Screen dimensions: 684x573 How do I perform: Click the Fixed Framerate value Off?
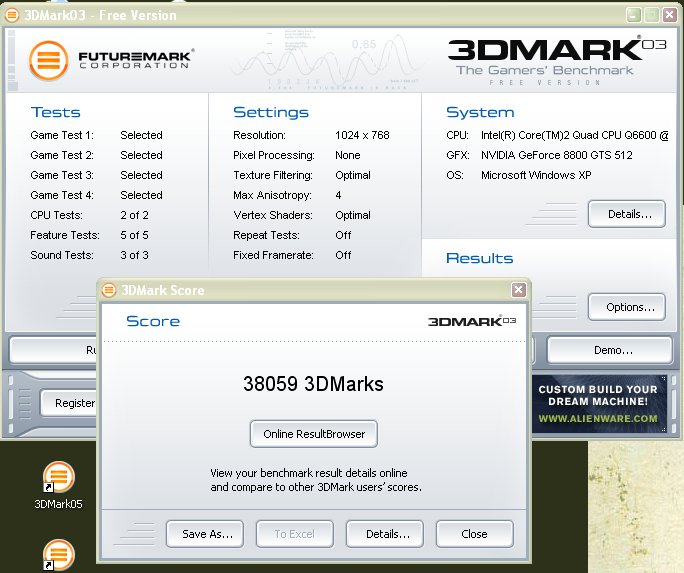[343, 255]
